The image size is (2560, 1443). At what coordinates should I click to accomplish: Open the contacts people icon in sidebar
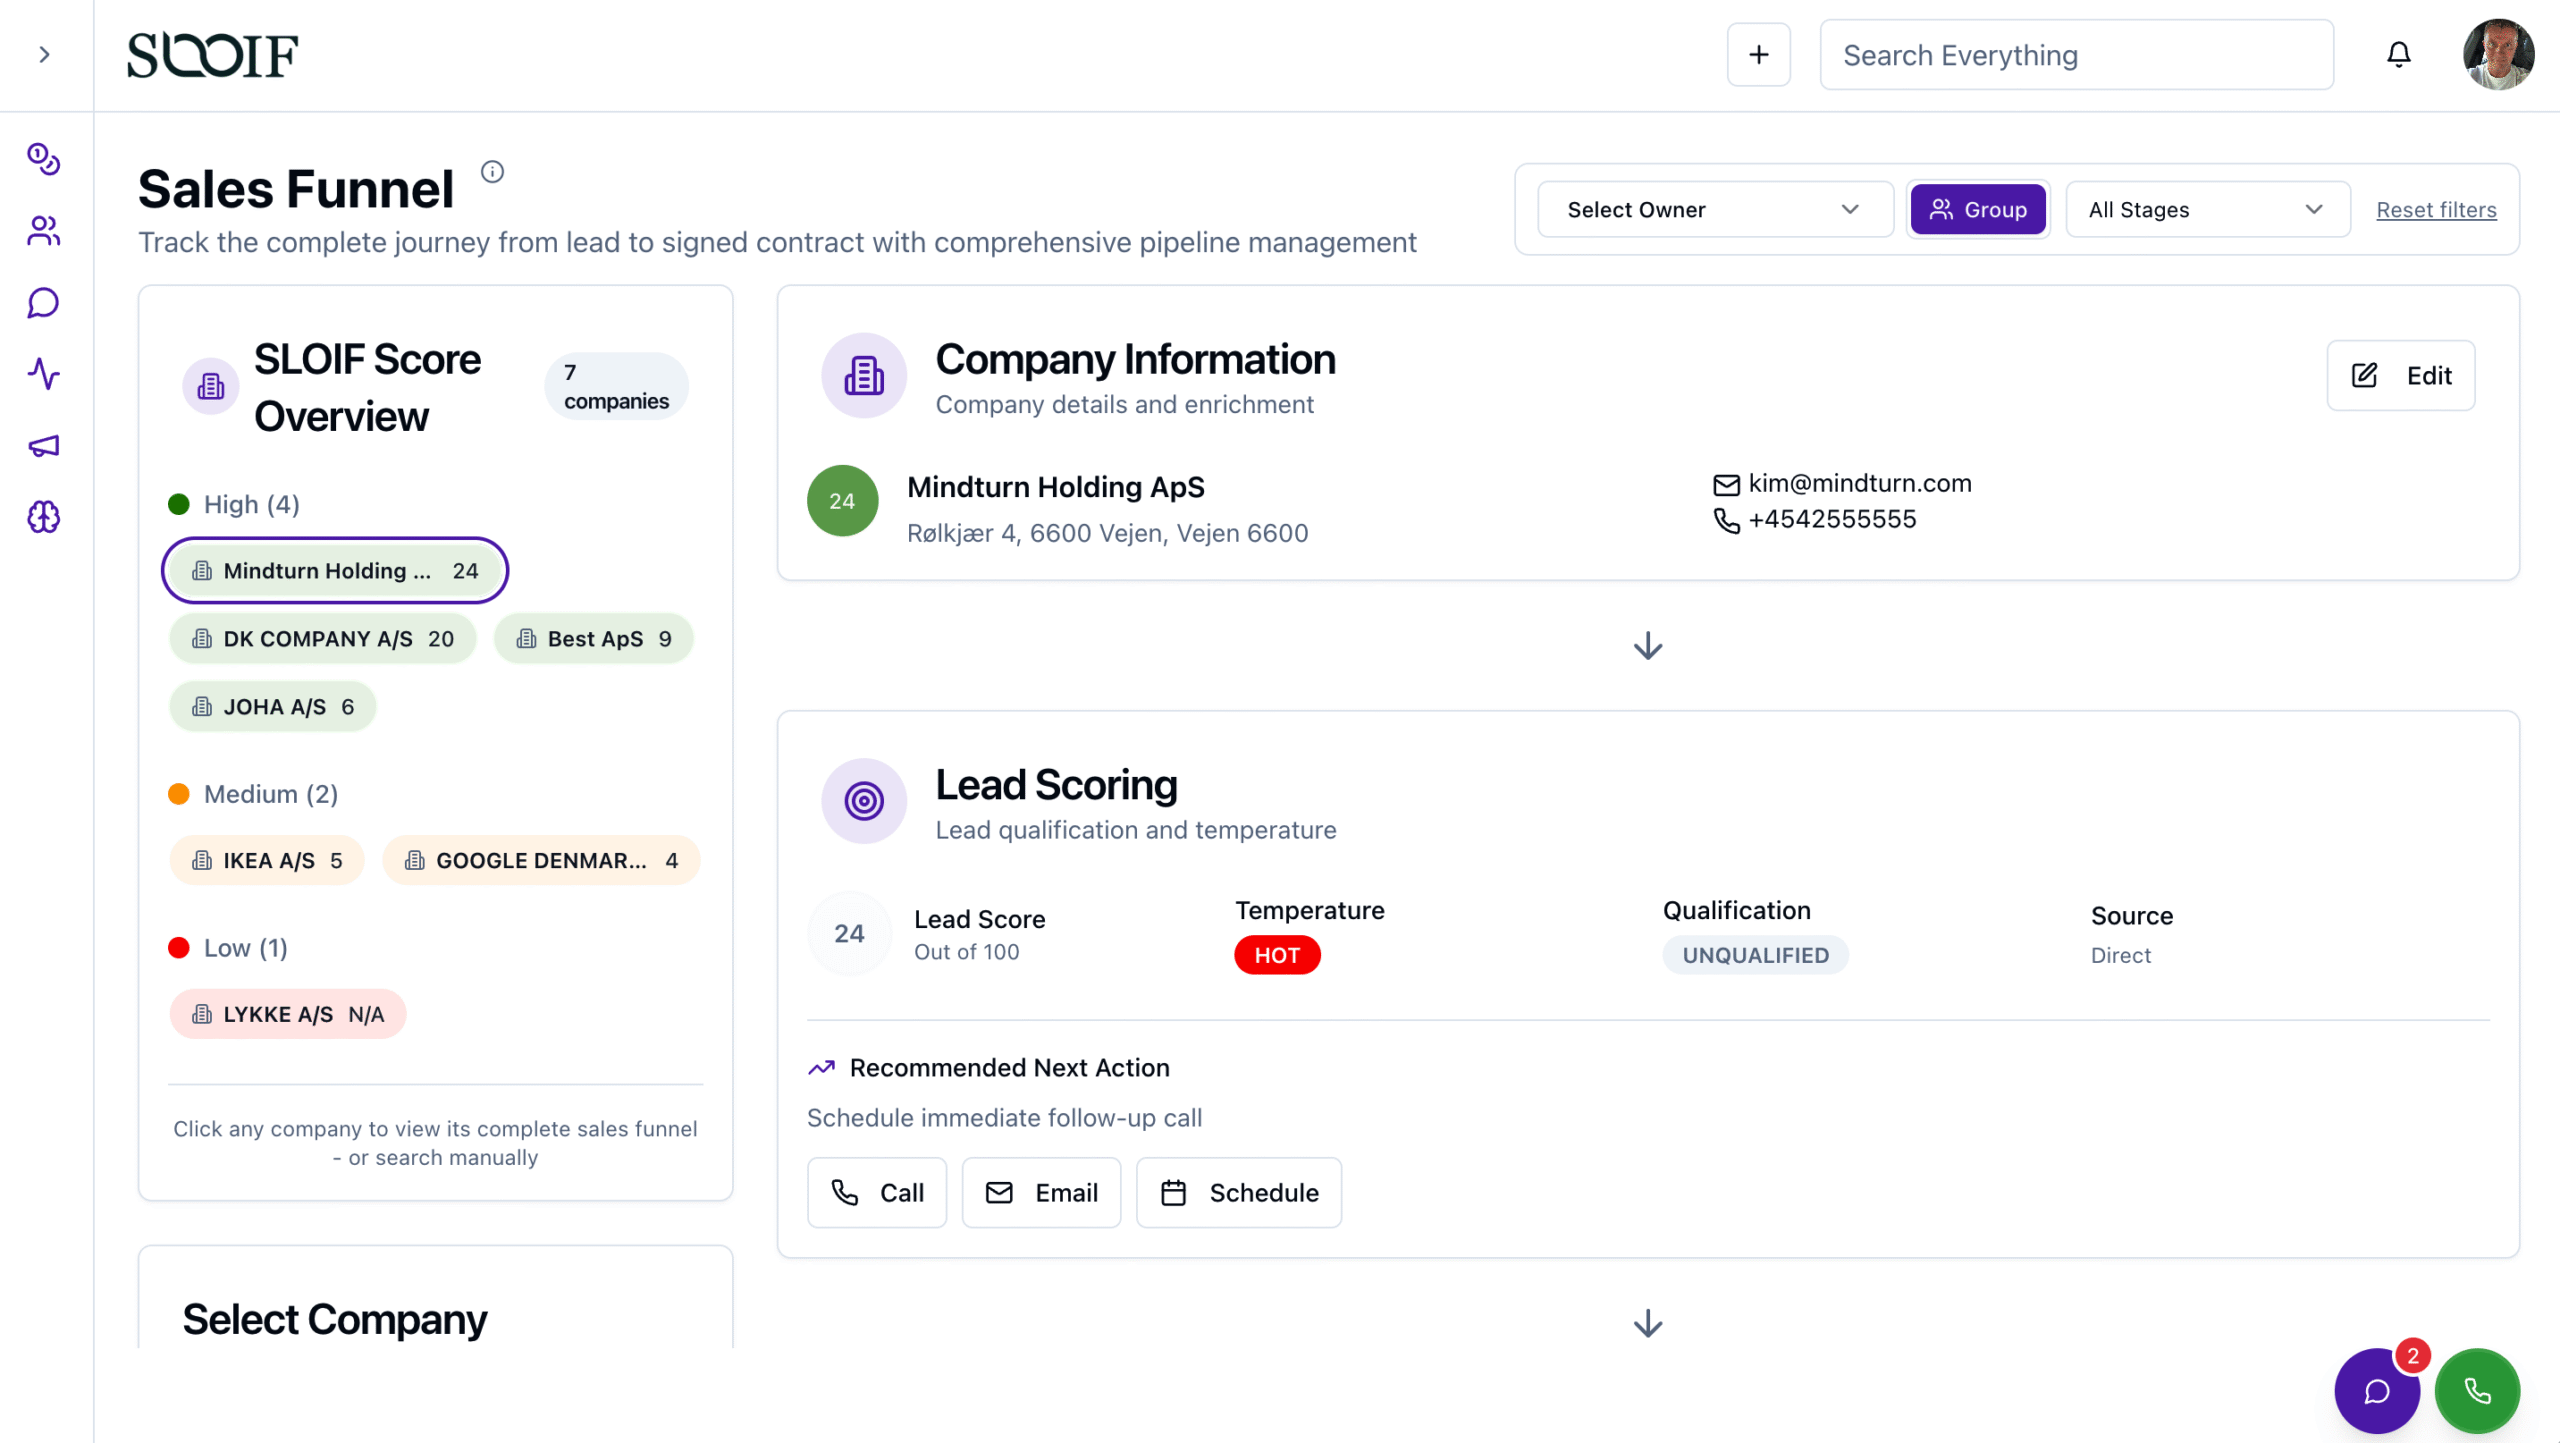coord(44,231)
